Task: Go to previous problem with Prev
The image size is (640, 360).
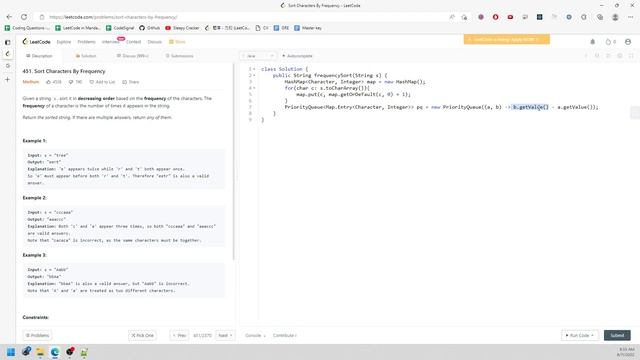Action: (x=179, y=336)
